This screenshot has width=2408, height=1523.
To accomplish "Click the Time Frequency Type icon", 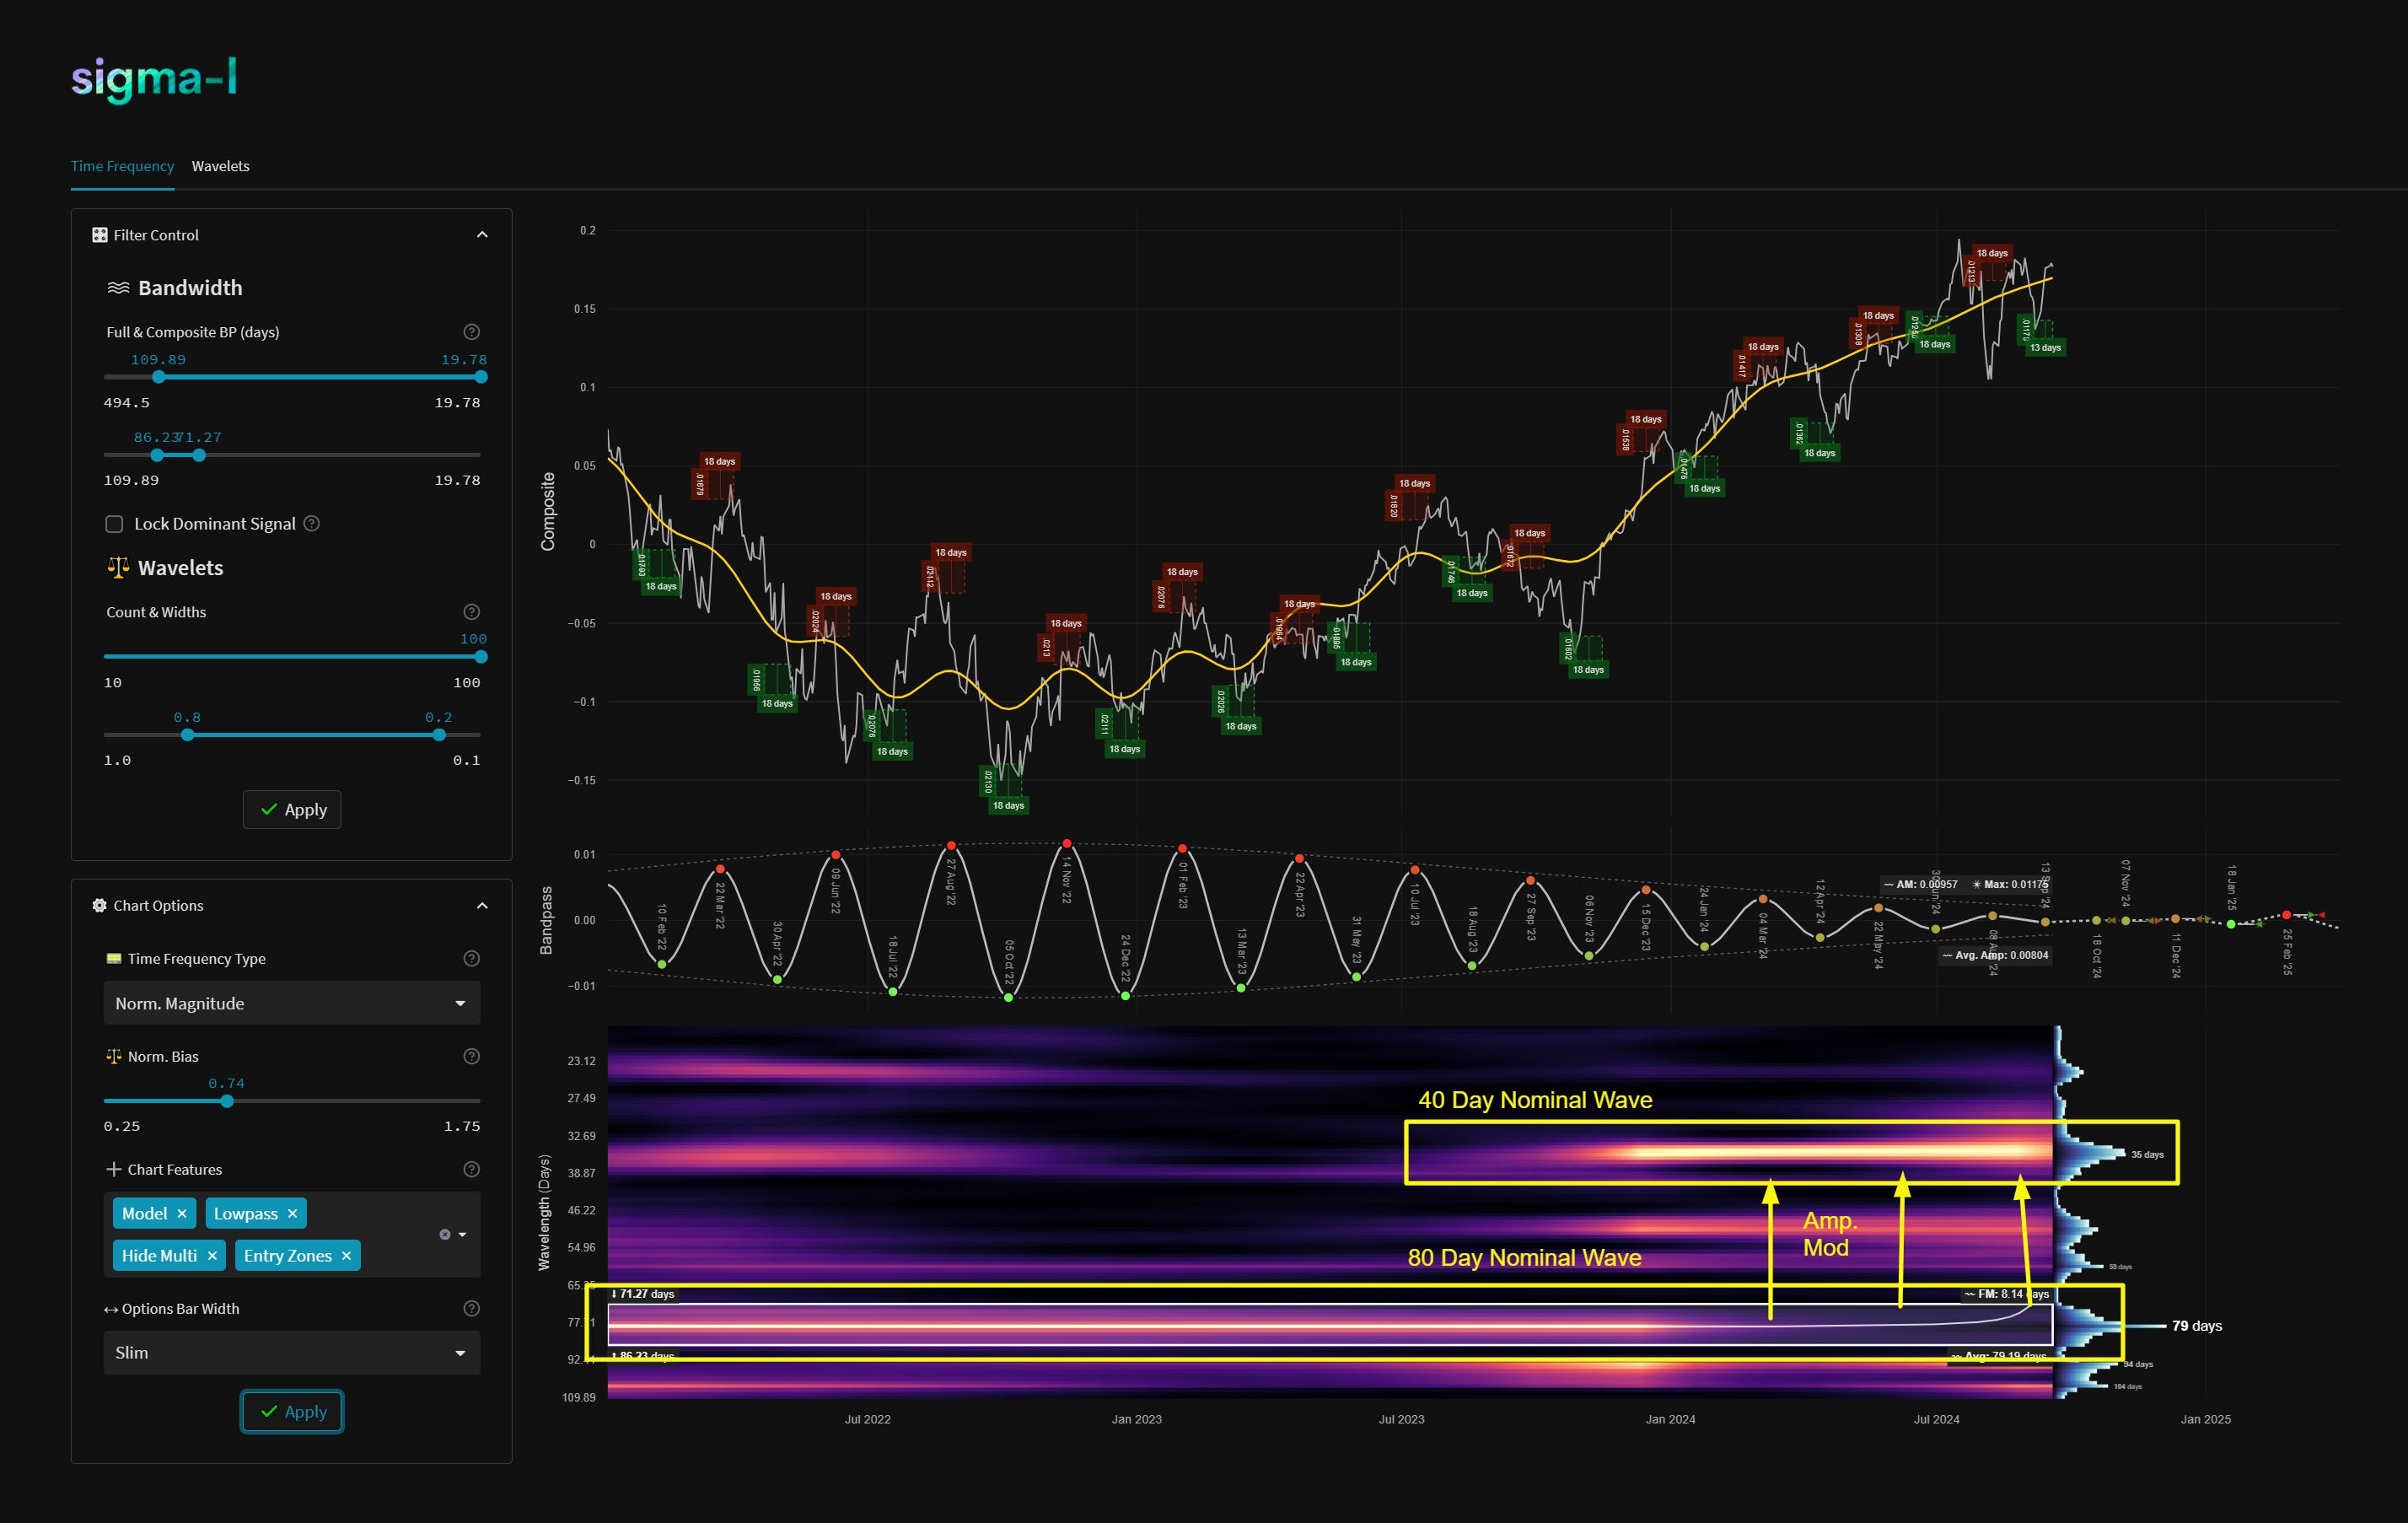I will (114, 958).
